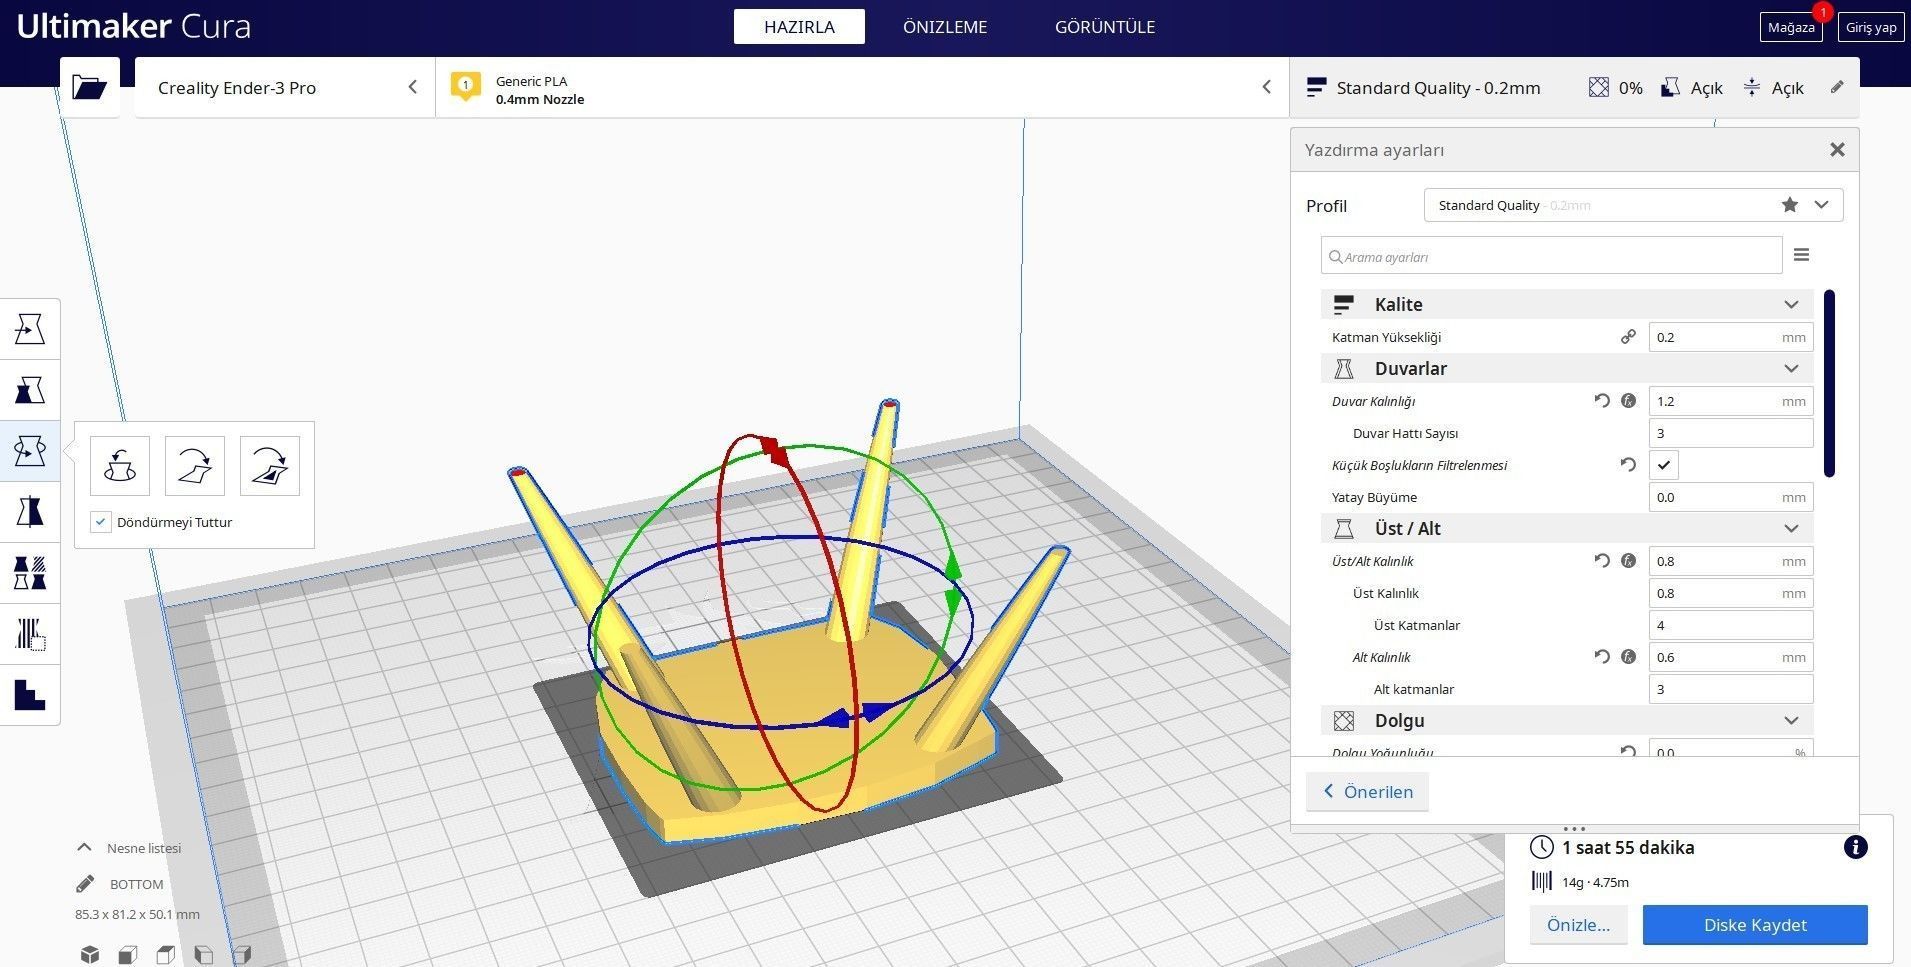Reset Alt Kalınlık with revert arrow

[x=1602, y=657]
